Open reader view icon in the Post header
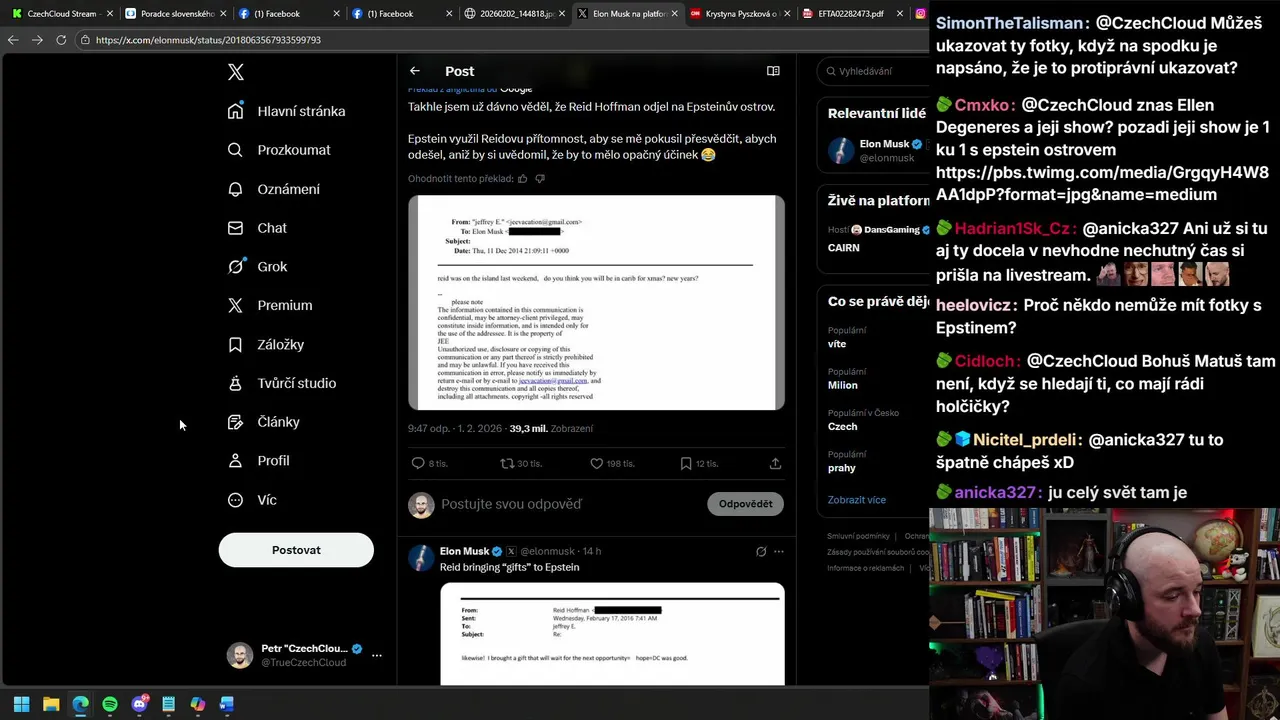Viewport: 1280px width, 720px height. 773,71
